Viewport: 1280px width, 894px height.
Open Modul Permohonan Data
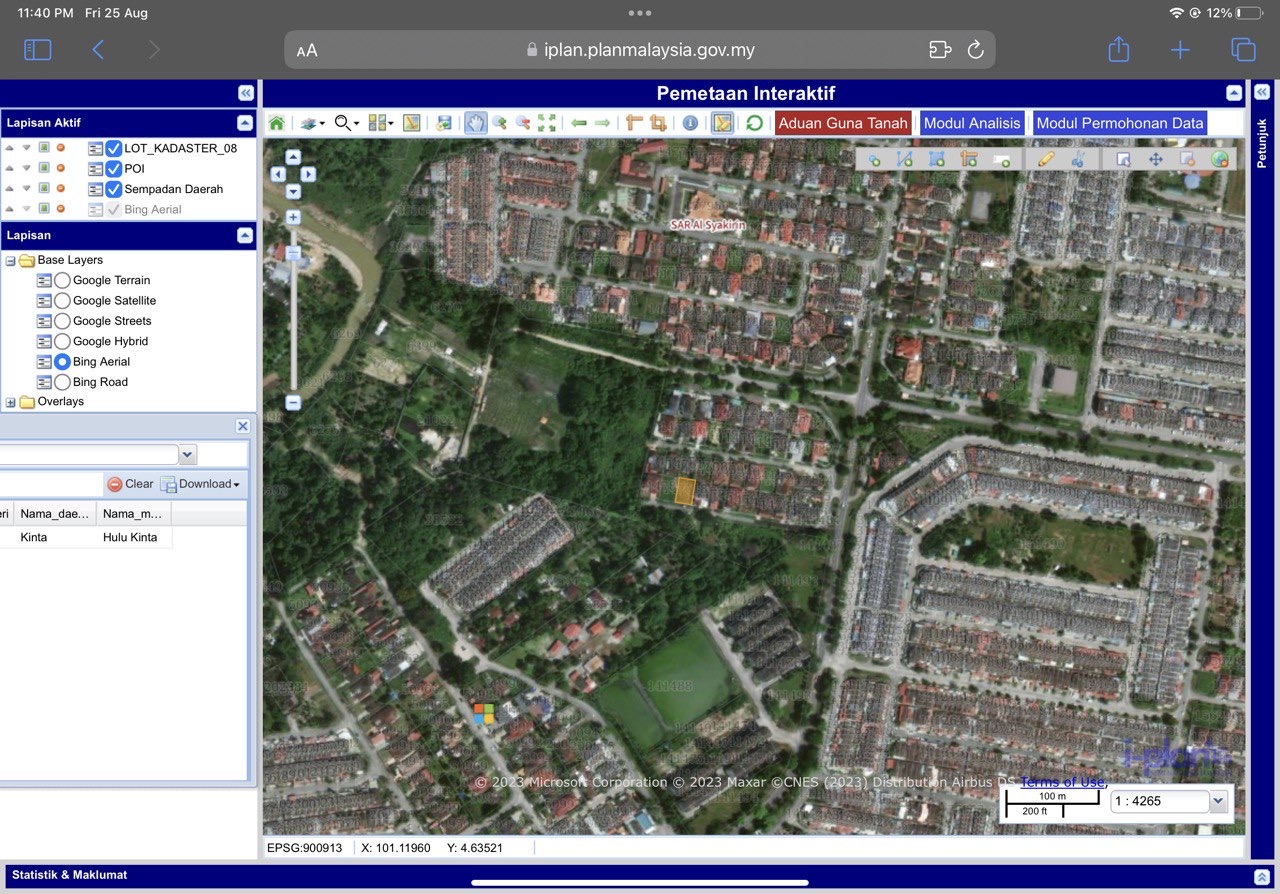(x=1119, y=123)
